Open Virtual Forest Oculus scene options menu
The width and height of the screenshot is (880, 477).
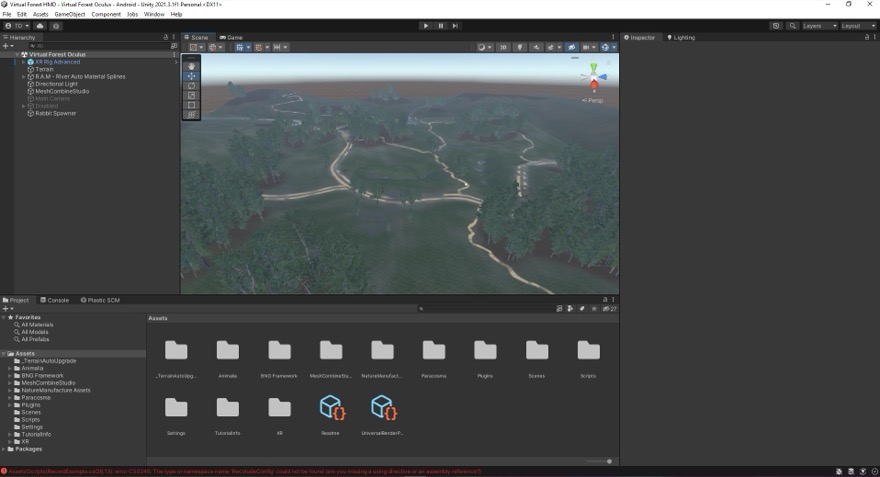174,54
